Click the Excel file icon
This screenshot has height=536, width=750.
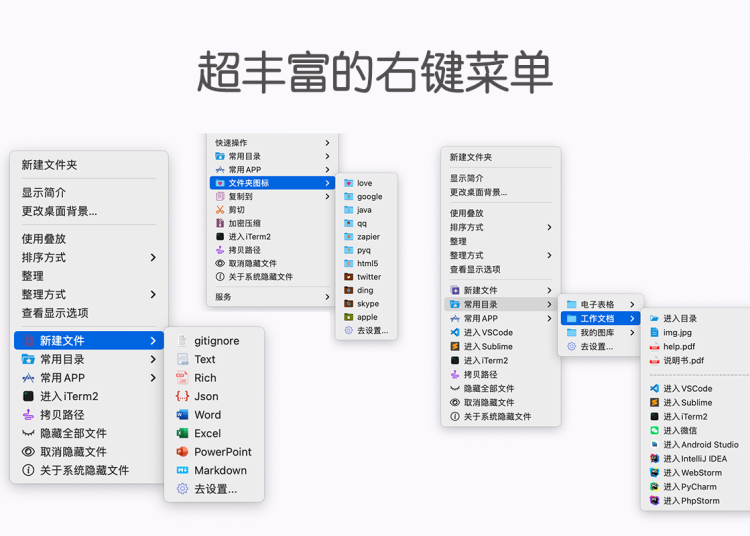pyautogui.click(x=182, y=434)
